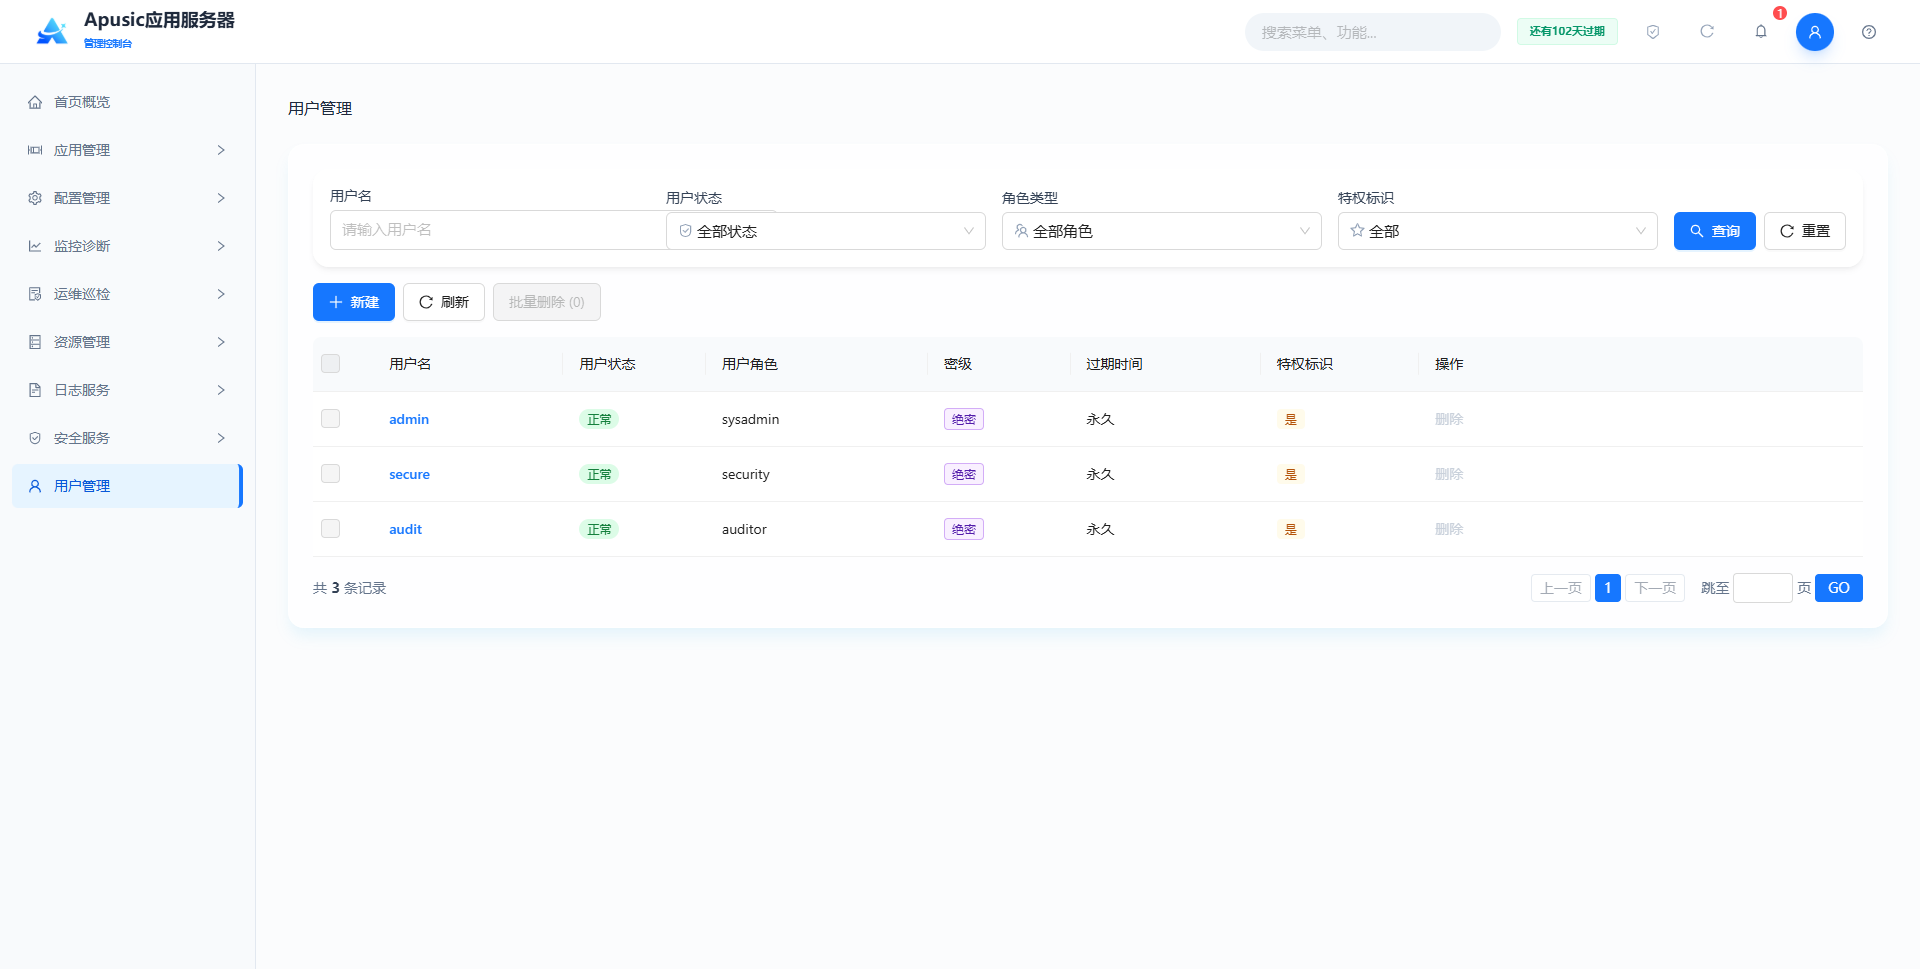
Task: Toggle the select-all checkbox in table header
Action: (330, 364)
